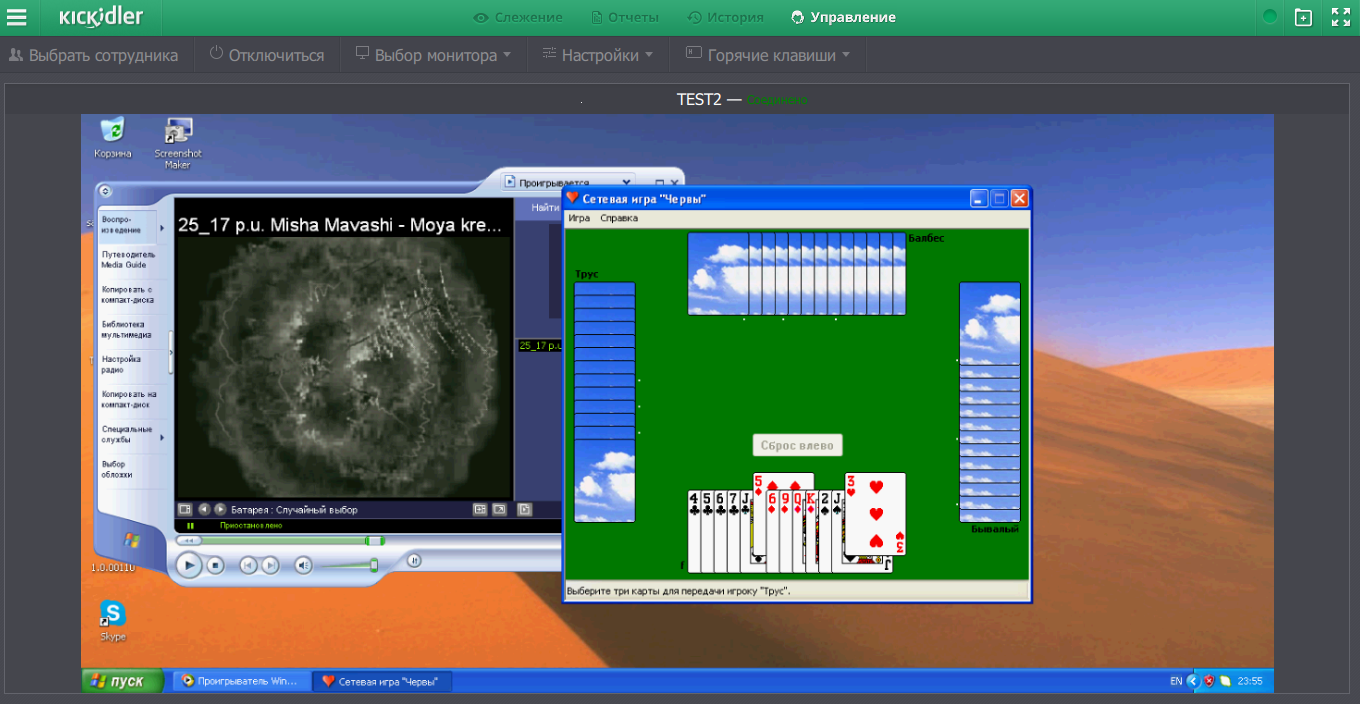Skip to next track in Media Player
1360x704 pixels.
[x=270, y=566]
